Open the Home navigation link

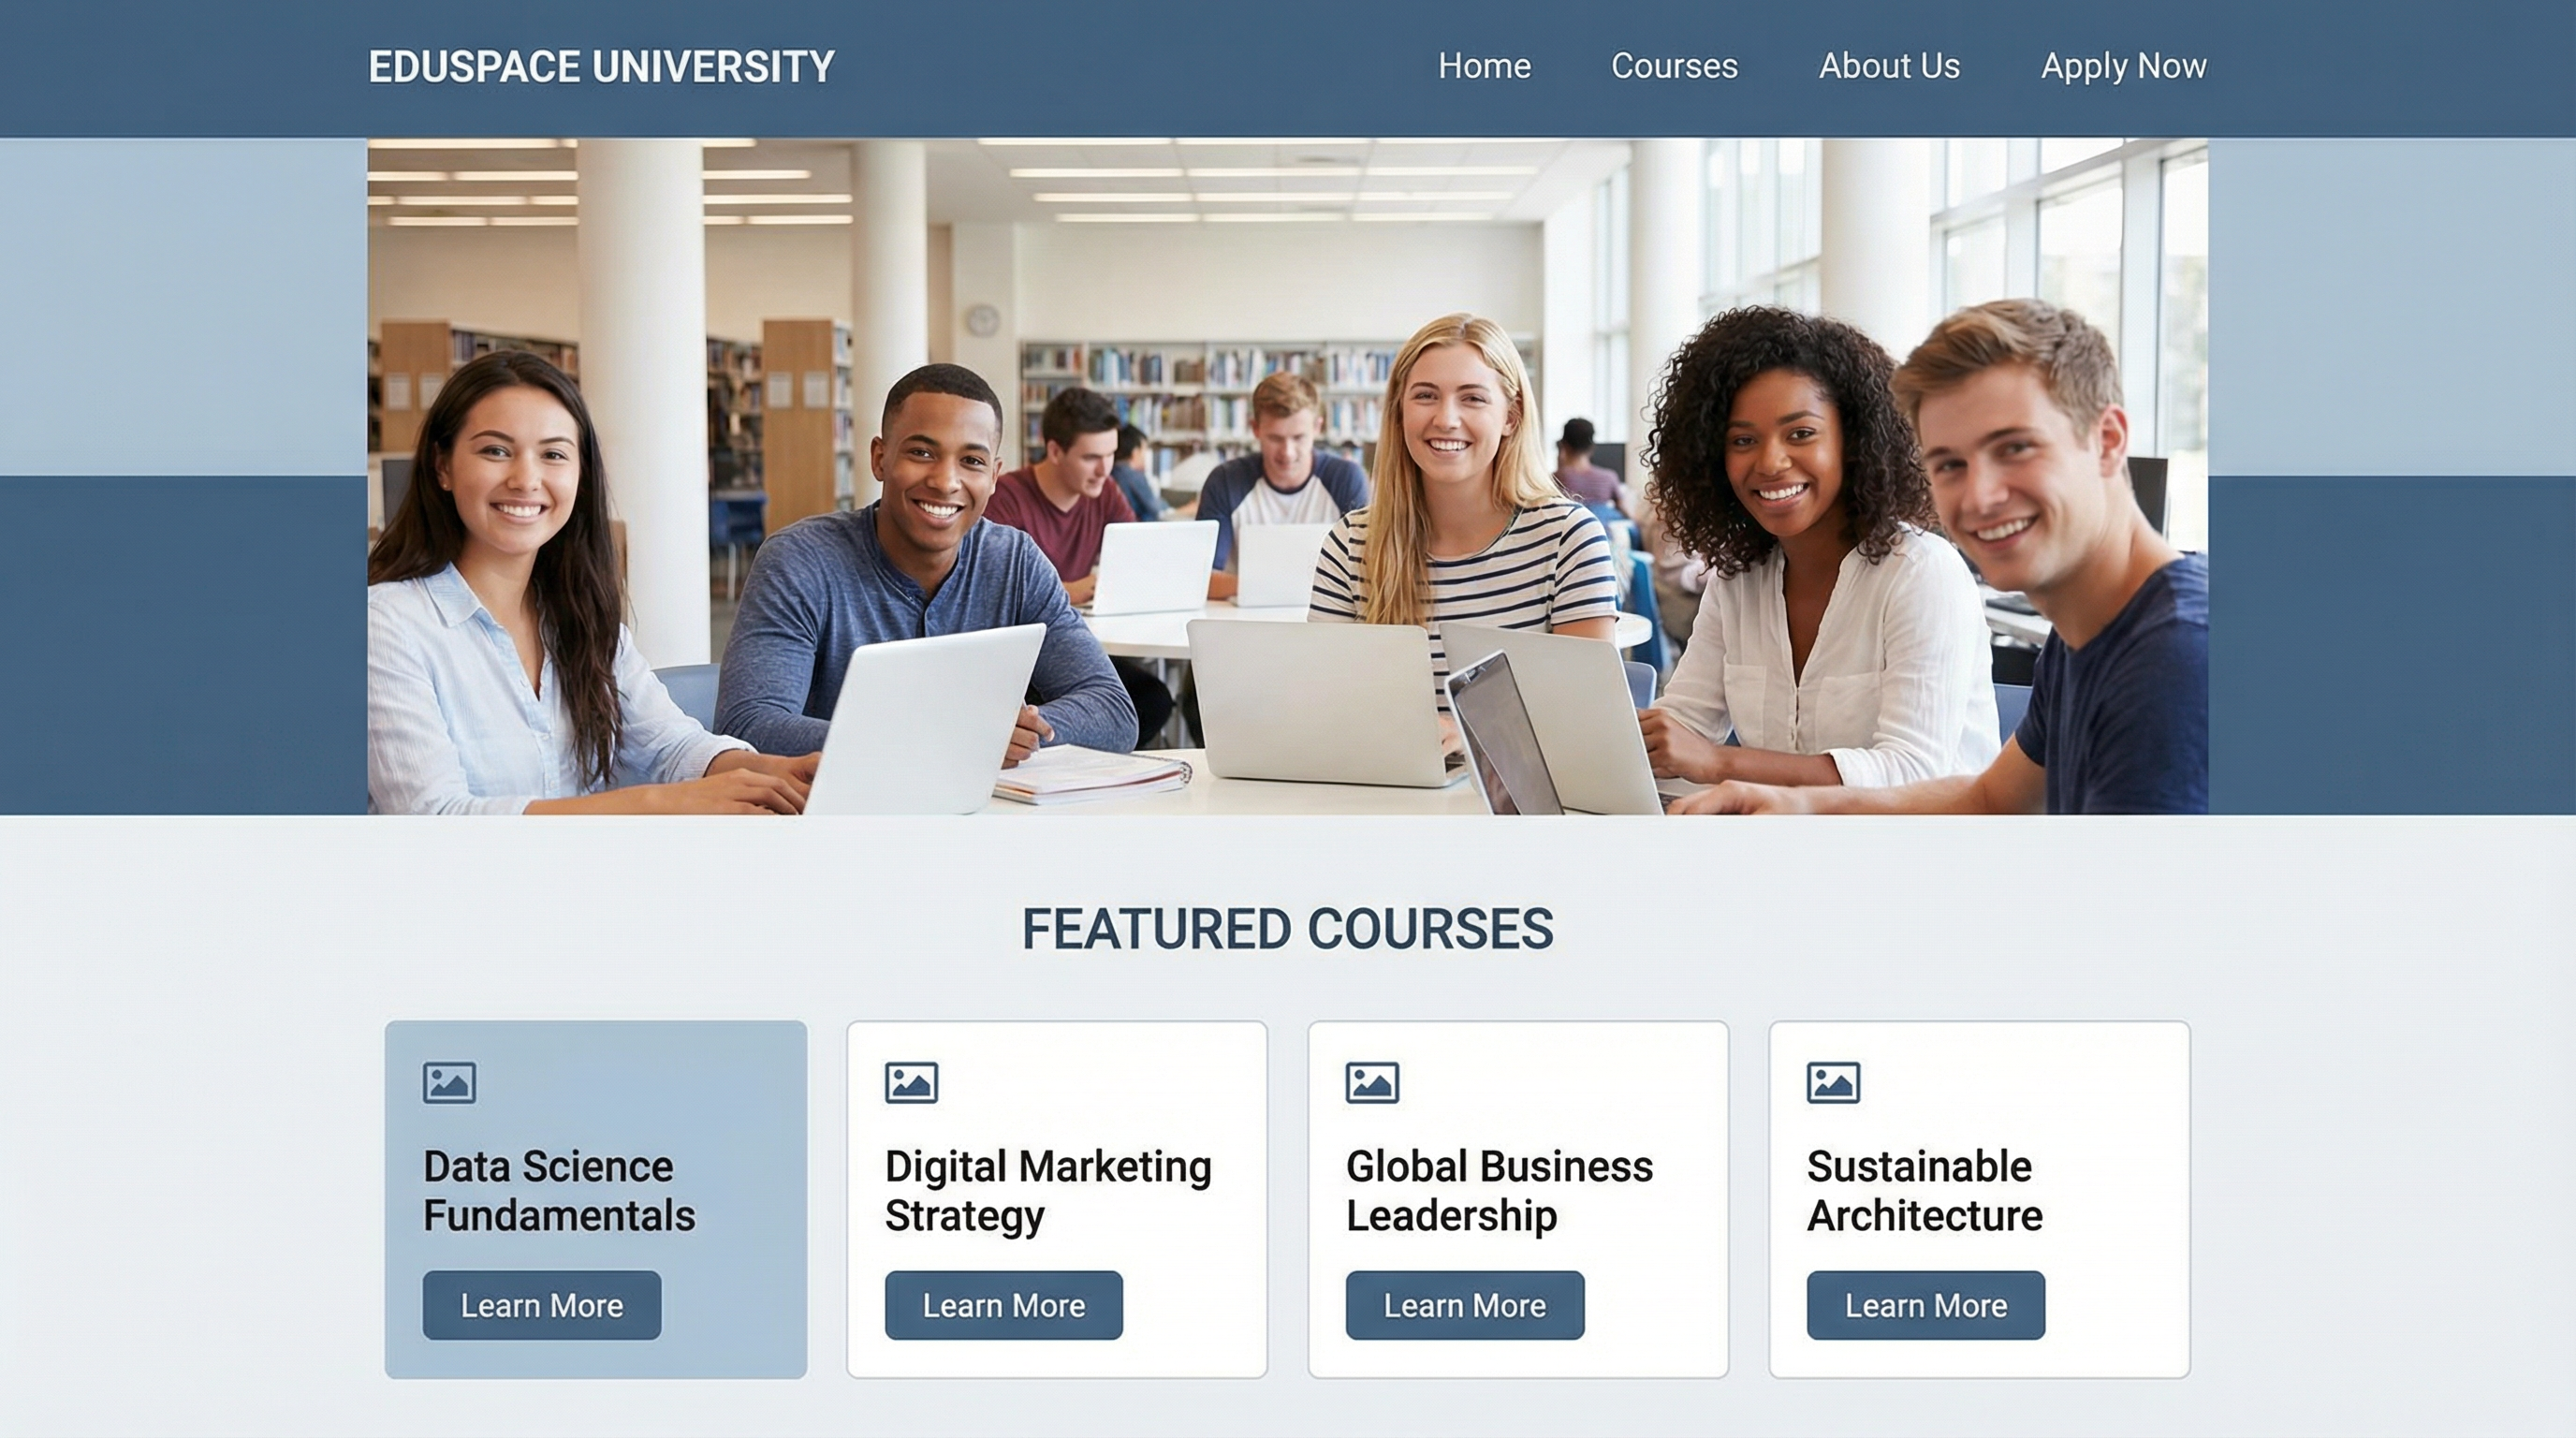point(1484,66)
